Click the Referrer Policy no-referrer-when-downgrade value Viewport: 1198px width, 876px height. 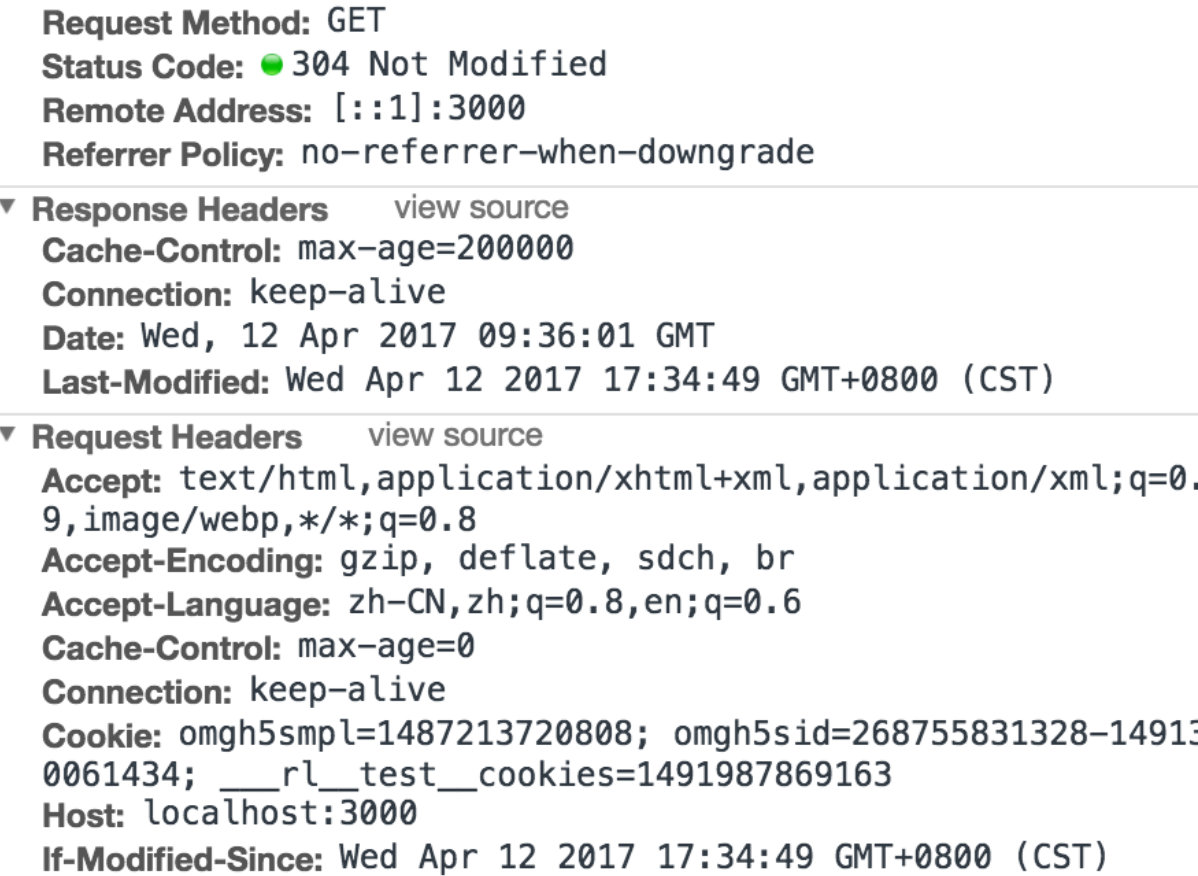pos(558,153)
